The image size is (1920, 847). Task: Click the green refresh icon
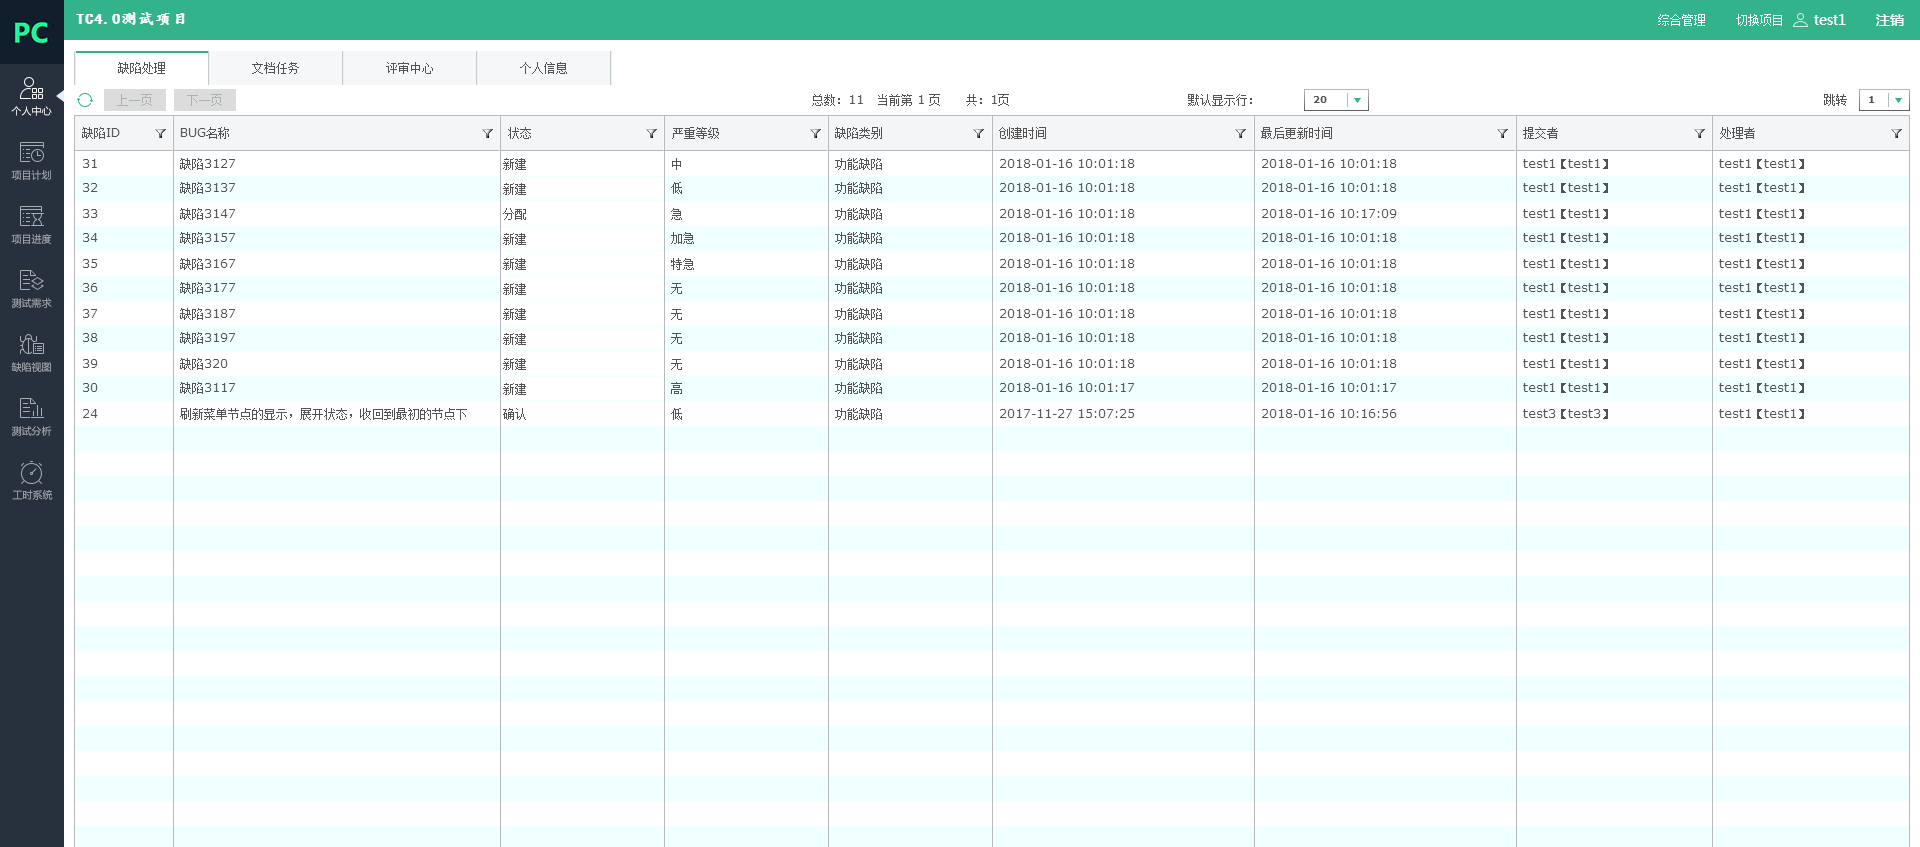click(85, 100)
